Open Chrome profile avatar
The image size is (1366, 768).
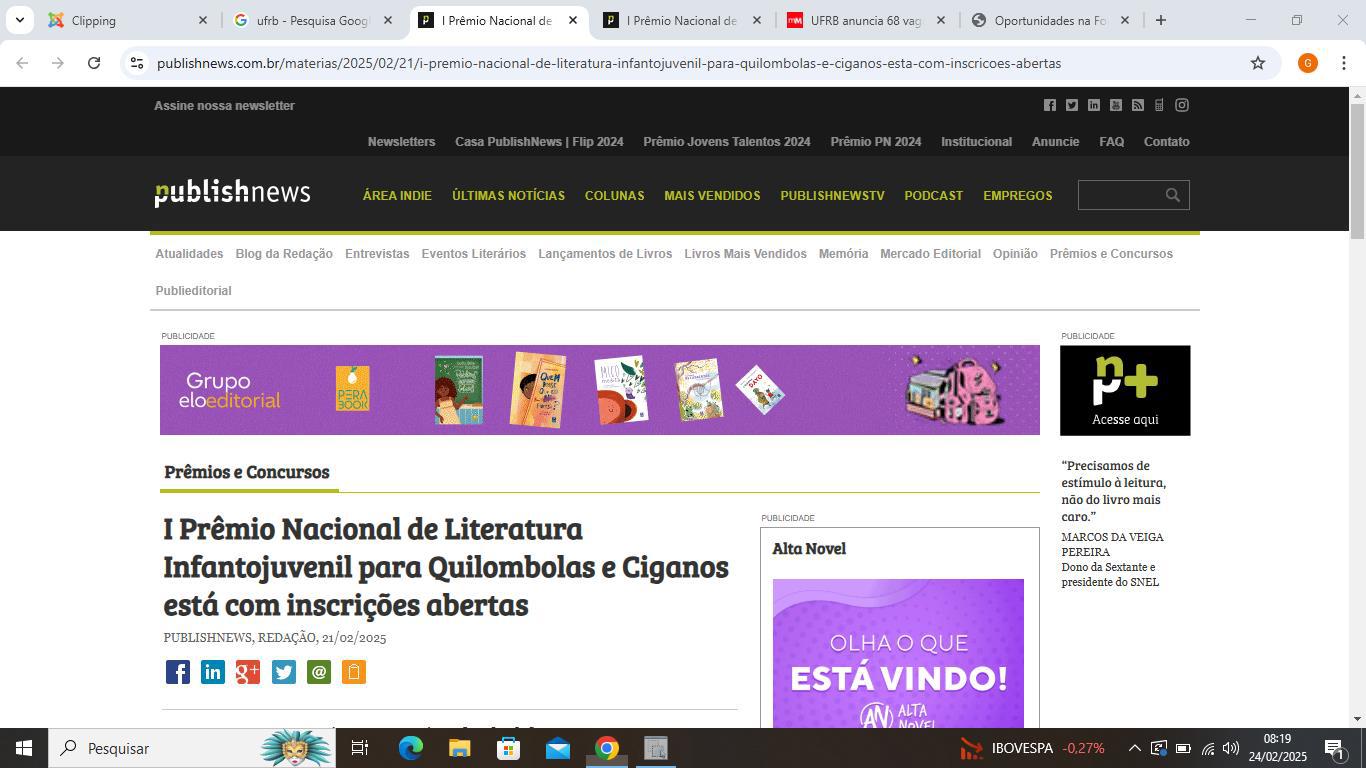[x=1307, y=63]
